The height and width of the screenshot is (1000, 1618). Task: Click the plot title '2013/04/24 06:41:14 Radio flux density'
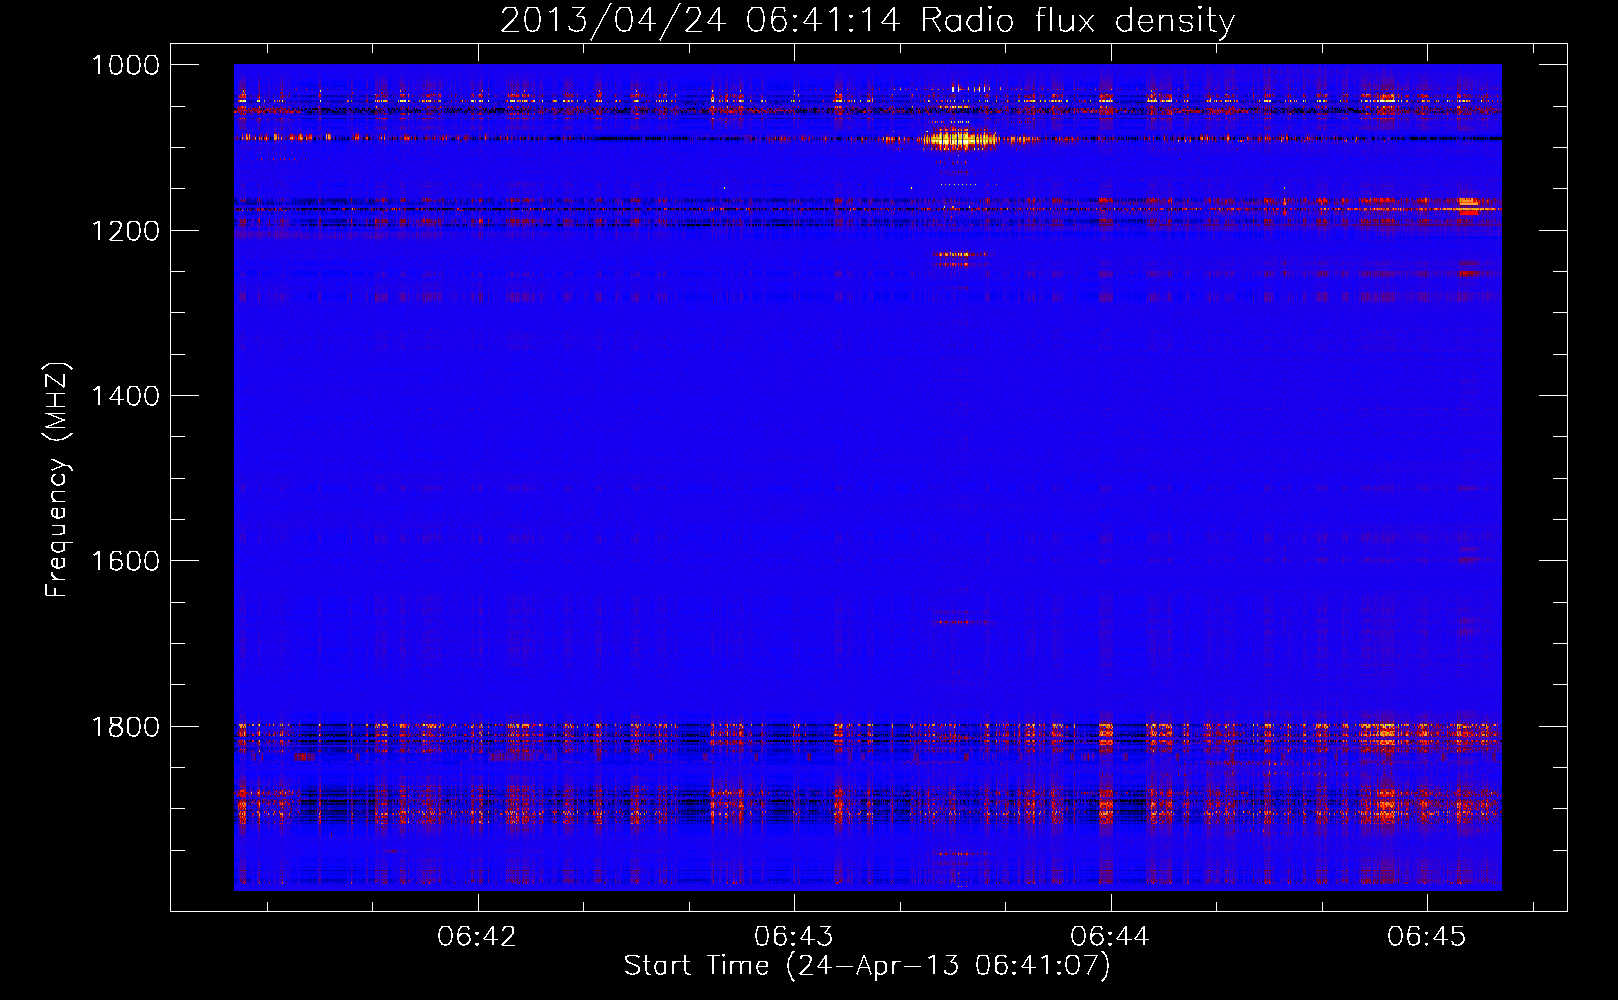[867, 20]
